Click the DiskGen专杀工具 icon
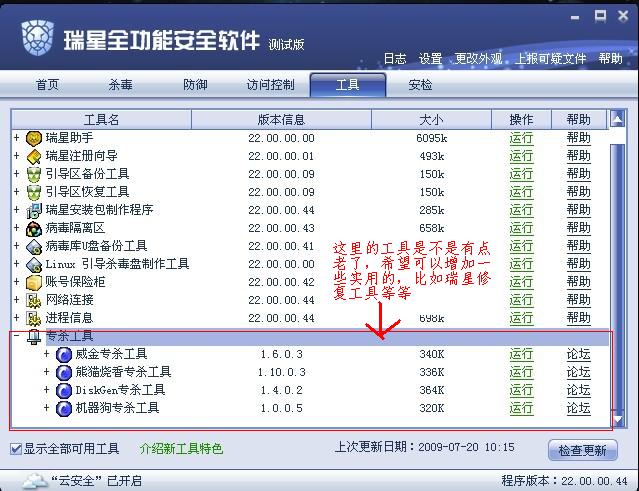The height and width of the screenshot is (491, 639). (x=64, y=390)
